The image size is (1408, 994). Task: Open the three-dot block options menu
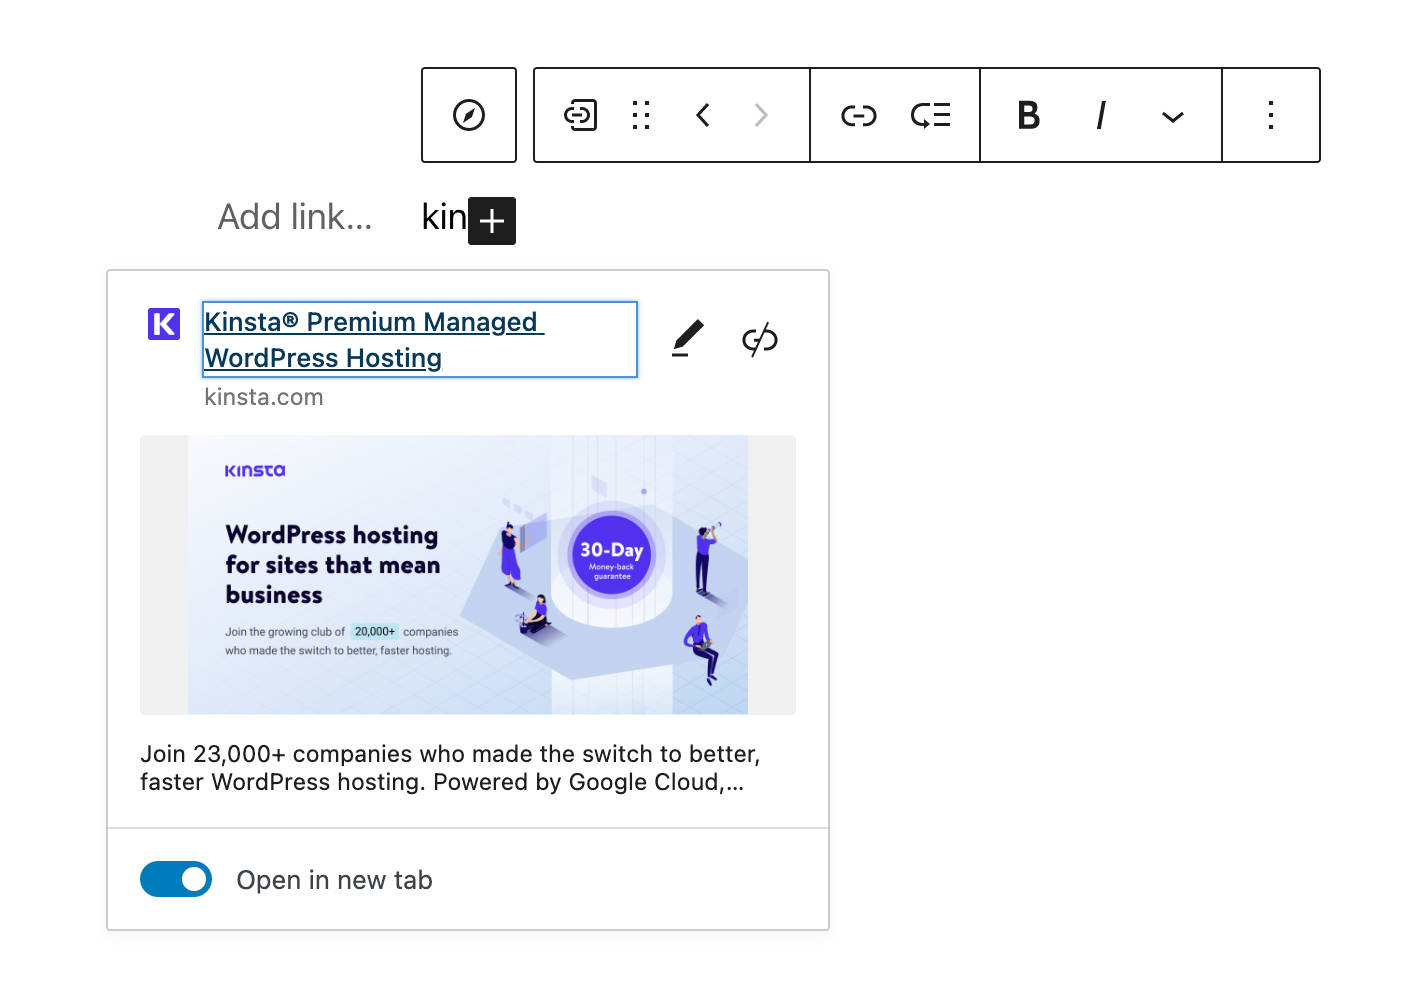click(x=1271, y=115)
